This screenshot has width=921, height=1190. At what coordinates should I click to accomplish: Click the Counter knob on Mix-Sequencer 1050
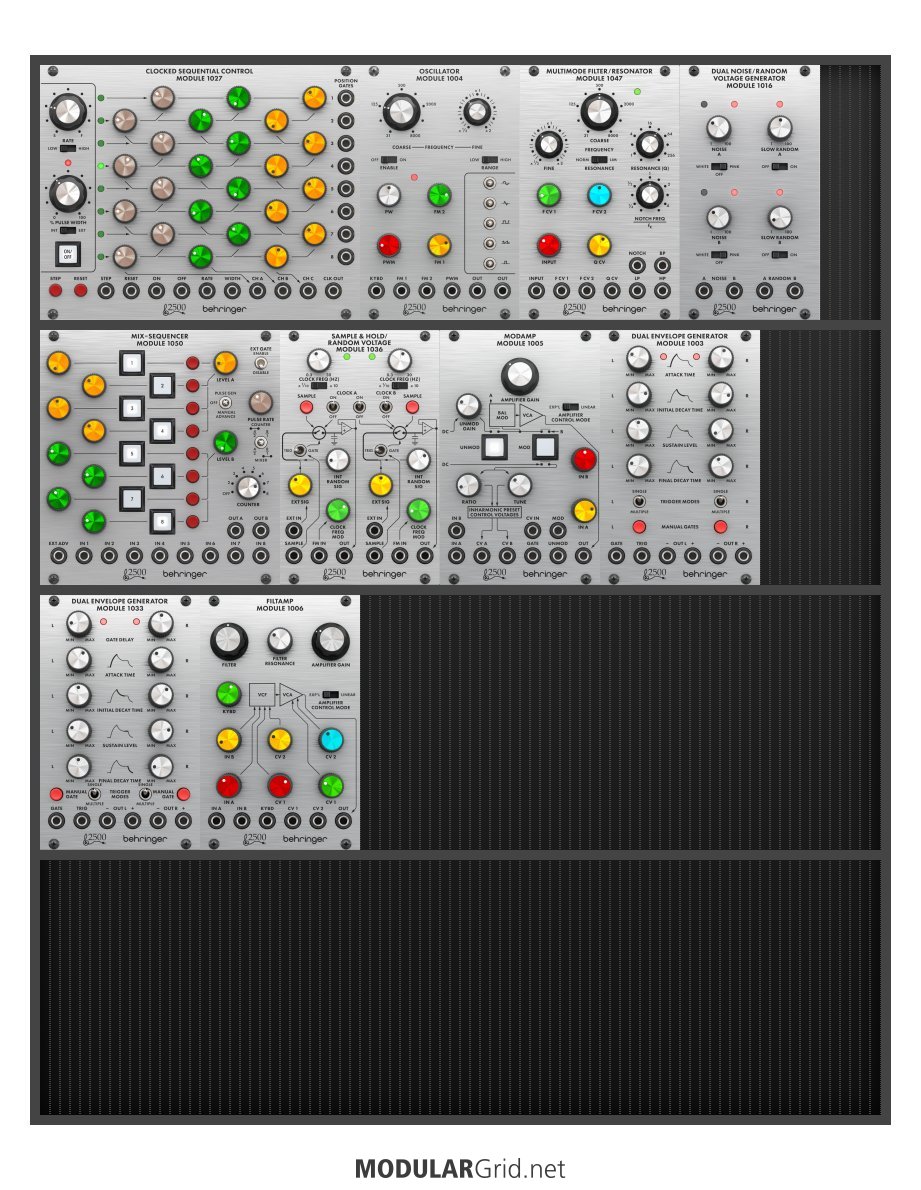click(247, 486)
